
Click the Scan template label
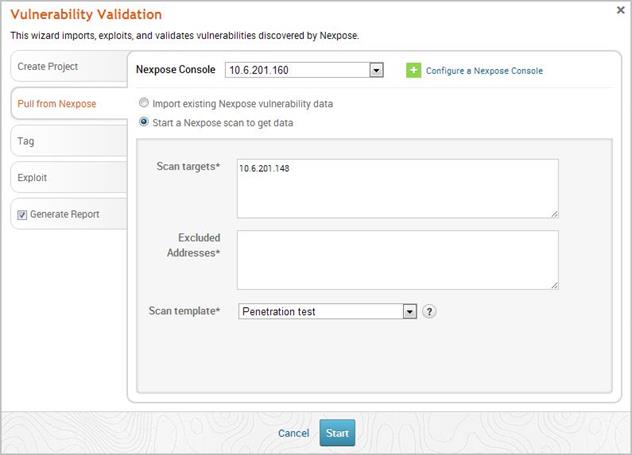184,311
